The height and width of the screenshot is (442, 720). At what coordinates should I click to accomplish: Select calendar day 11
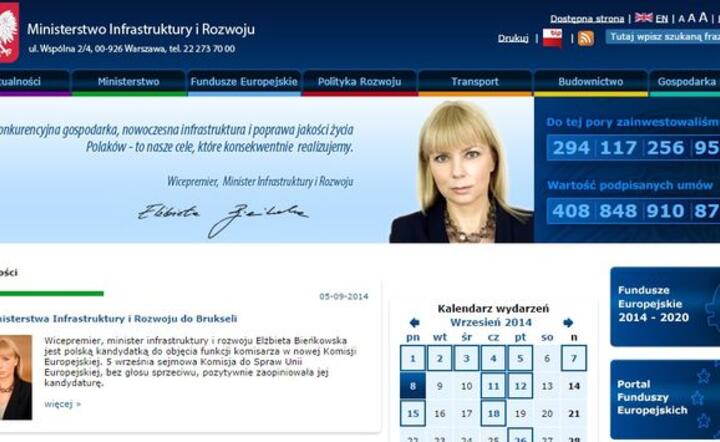(x=493, y=386)
